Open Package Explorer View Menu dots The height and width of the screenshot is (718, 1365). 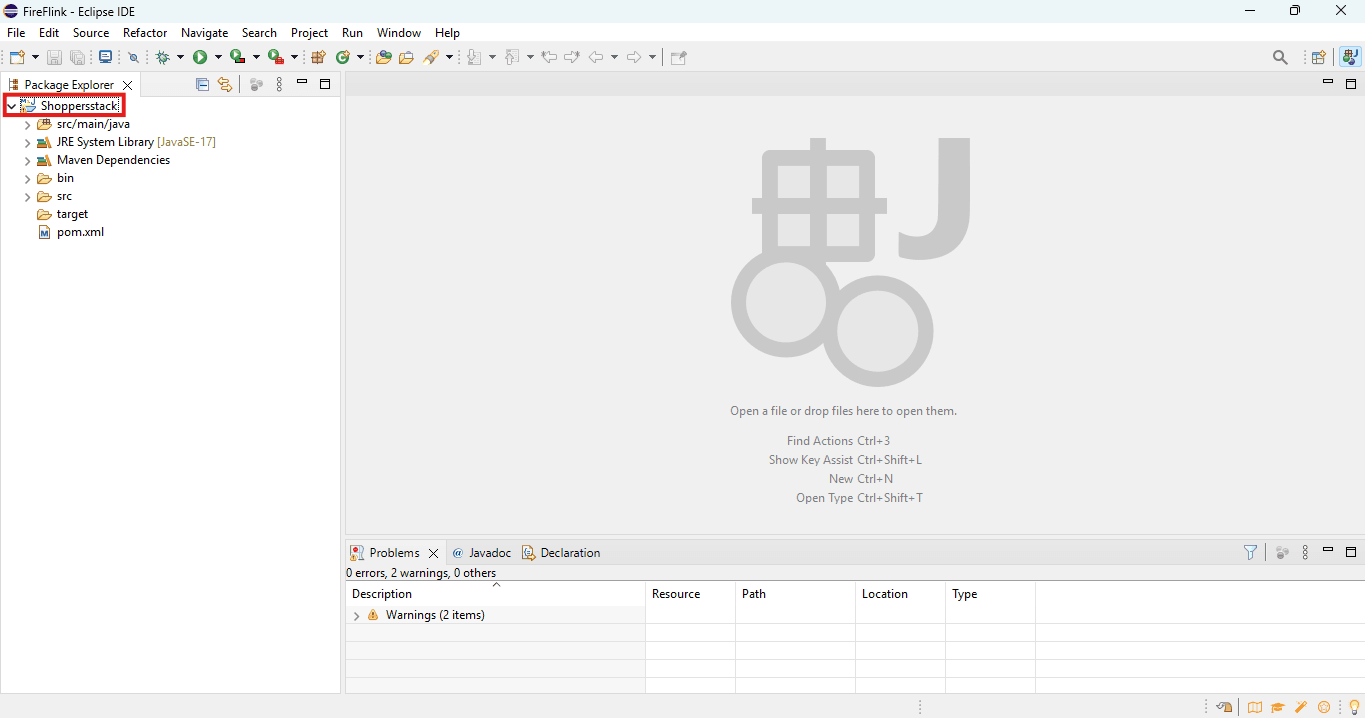[279, 85]
